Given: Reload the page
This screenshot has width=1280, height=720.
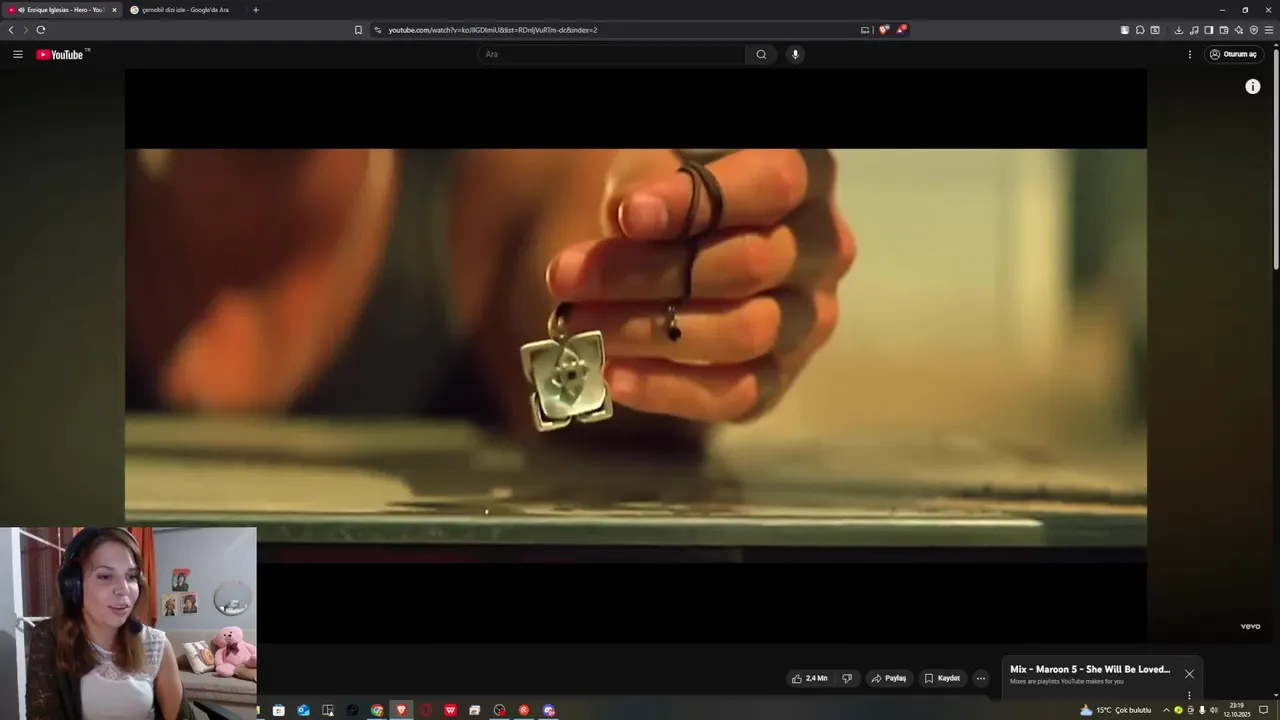Looking at the screenshot, I should tap(41, 30).
